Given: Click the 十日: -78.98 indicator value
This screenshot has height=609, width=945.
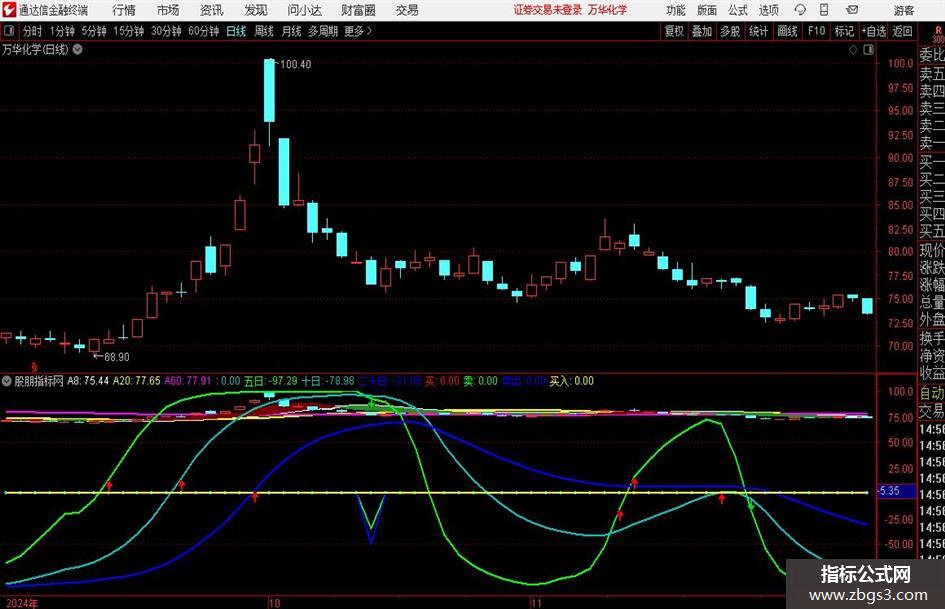Looking at the screenshot, I should click(x=328, y=381).
